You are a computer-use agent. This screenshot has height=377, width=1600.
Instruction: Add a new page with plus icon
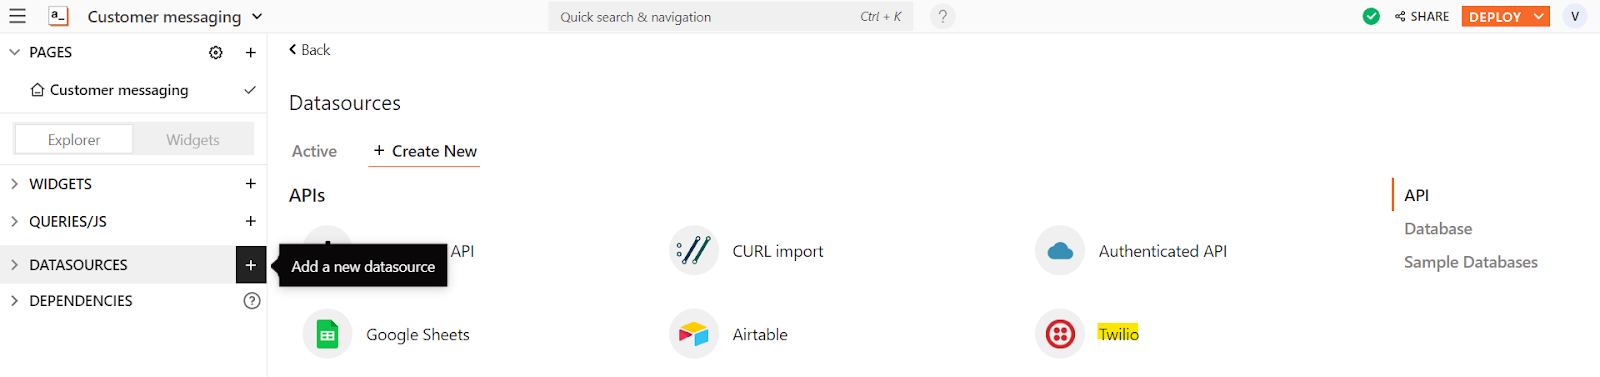click(251, 52)
